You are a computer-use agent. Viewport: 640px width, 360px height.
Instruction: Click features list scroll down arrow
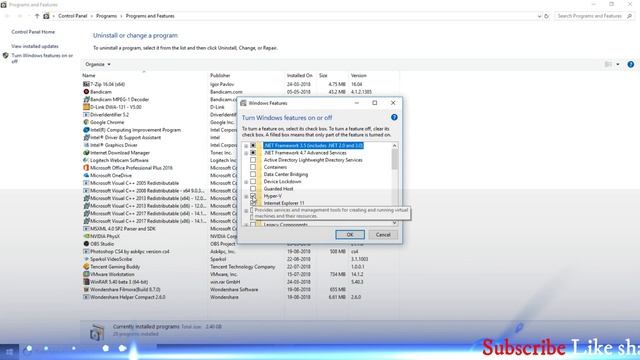[x=394, y=223]
